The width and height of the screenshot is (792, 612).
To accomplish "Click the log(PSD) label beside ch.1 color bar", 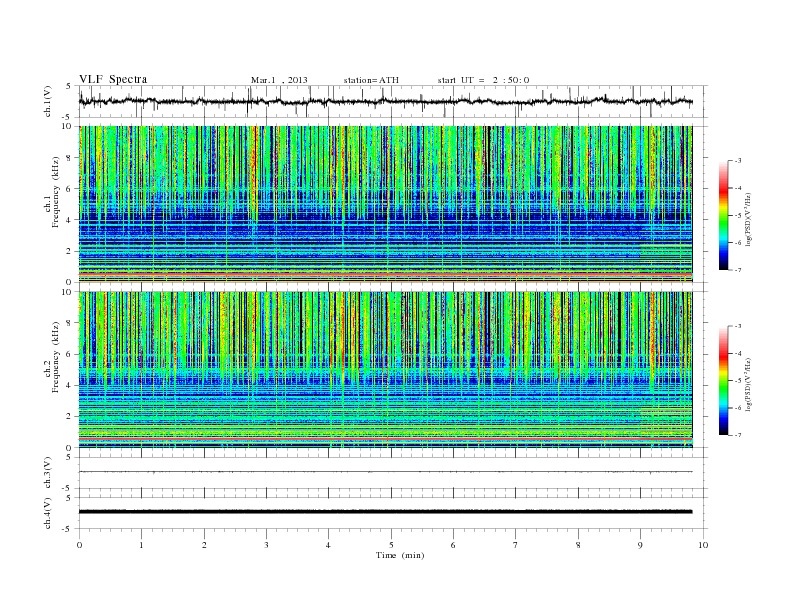I will coord(748,219).
